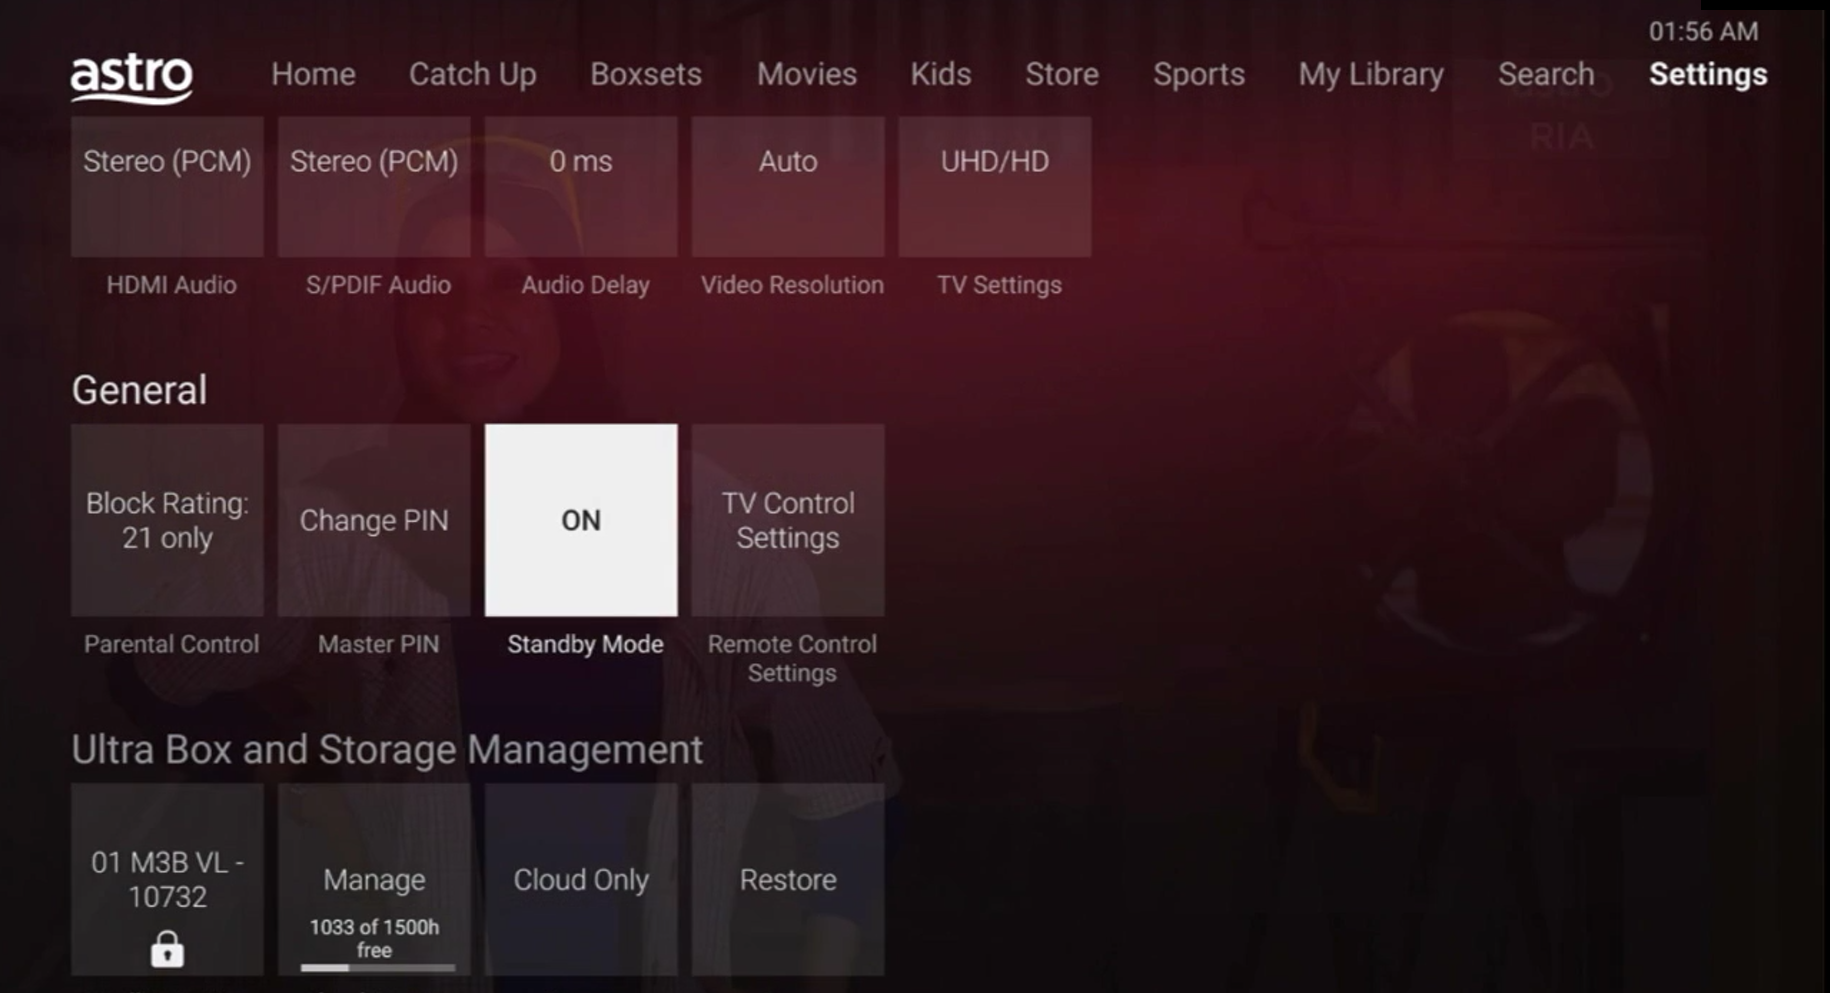
Task: Click the 01:56 AM clock
Action: click(1703, 31)
